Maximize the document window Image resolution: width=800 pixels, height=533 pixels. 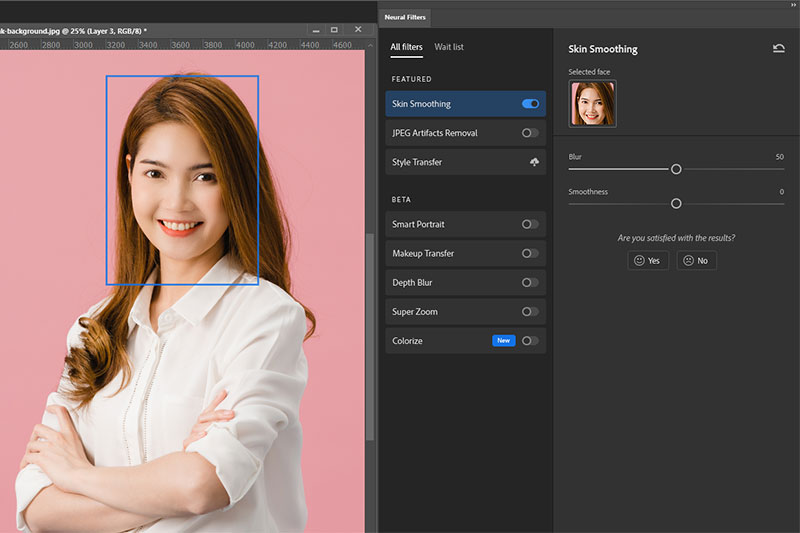(x=333, y=30)
